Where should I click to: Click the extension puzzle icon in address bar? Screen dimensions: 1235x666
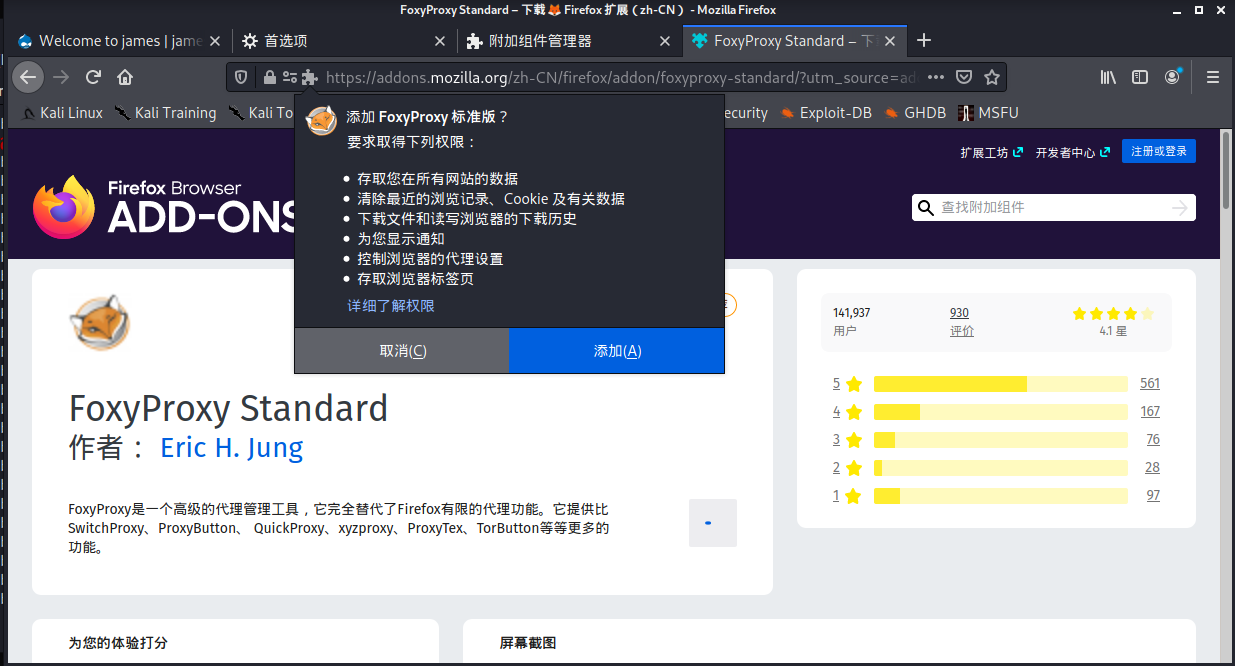[310, 77]
